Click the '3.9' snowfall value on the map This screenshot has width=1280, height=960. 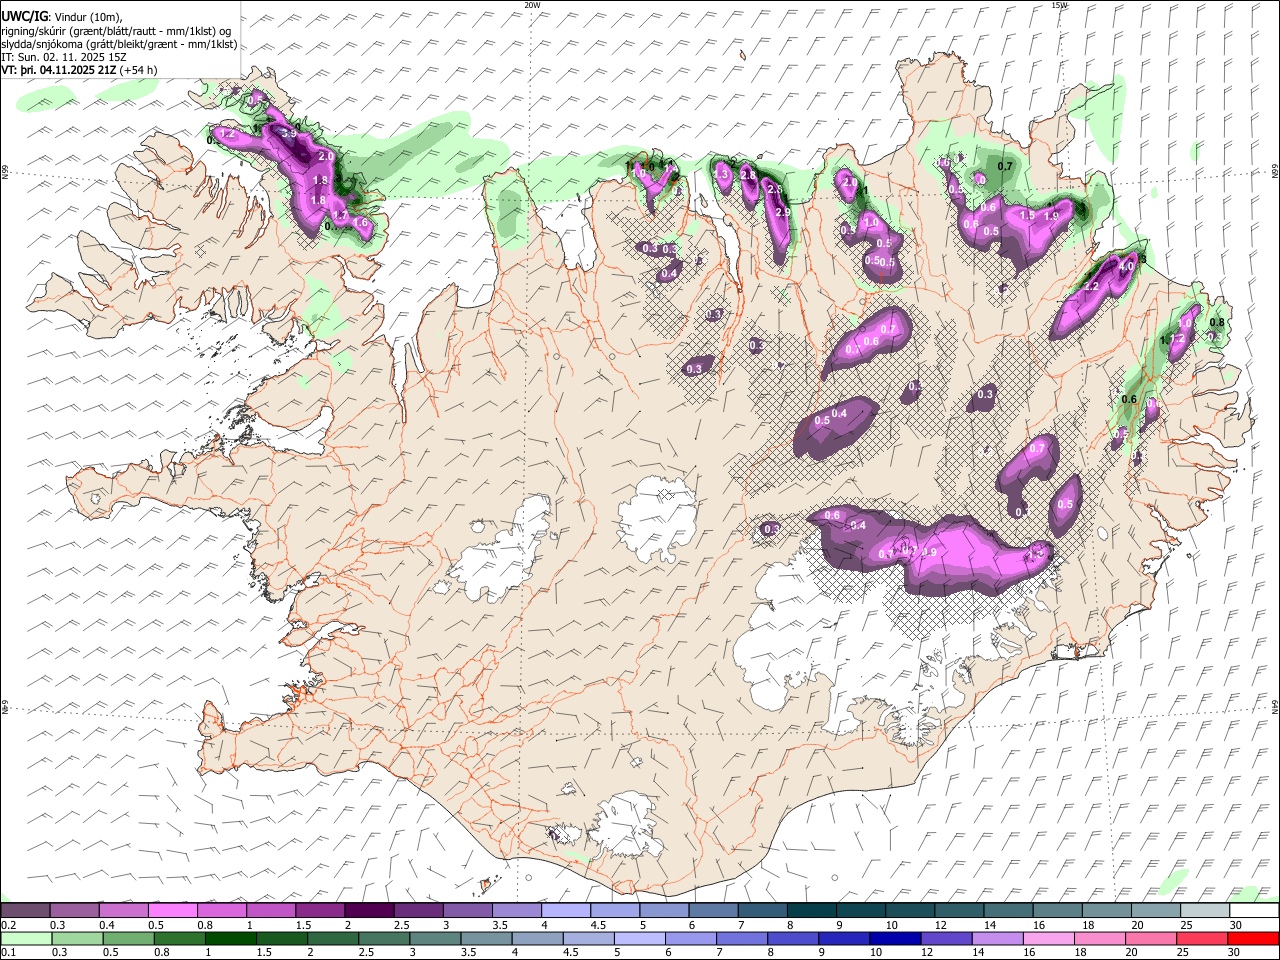(x=289, y=133)
